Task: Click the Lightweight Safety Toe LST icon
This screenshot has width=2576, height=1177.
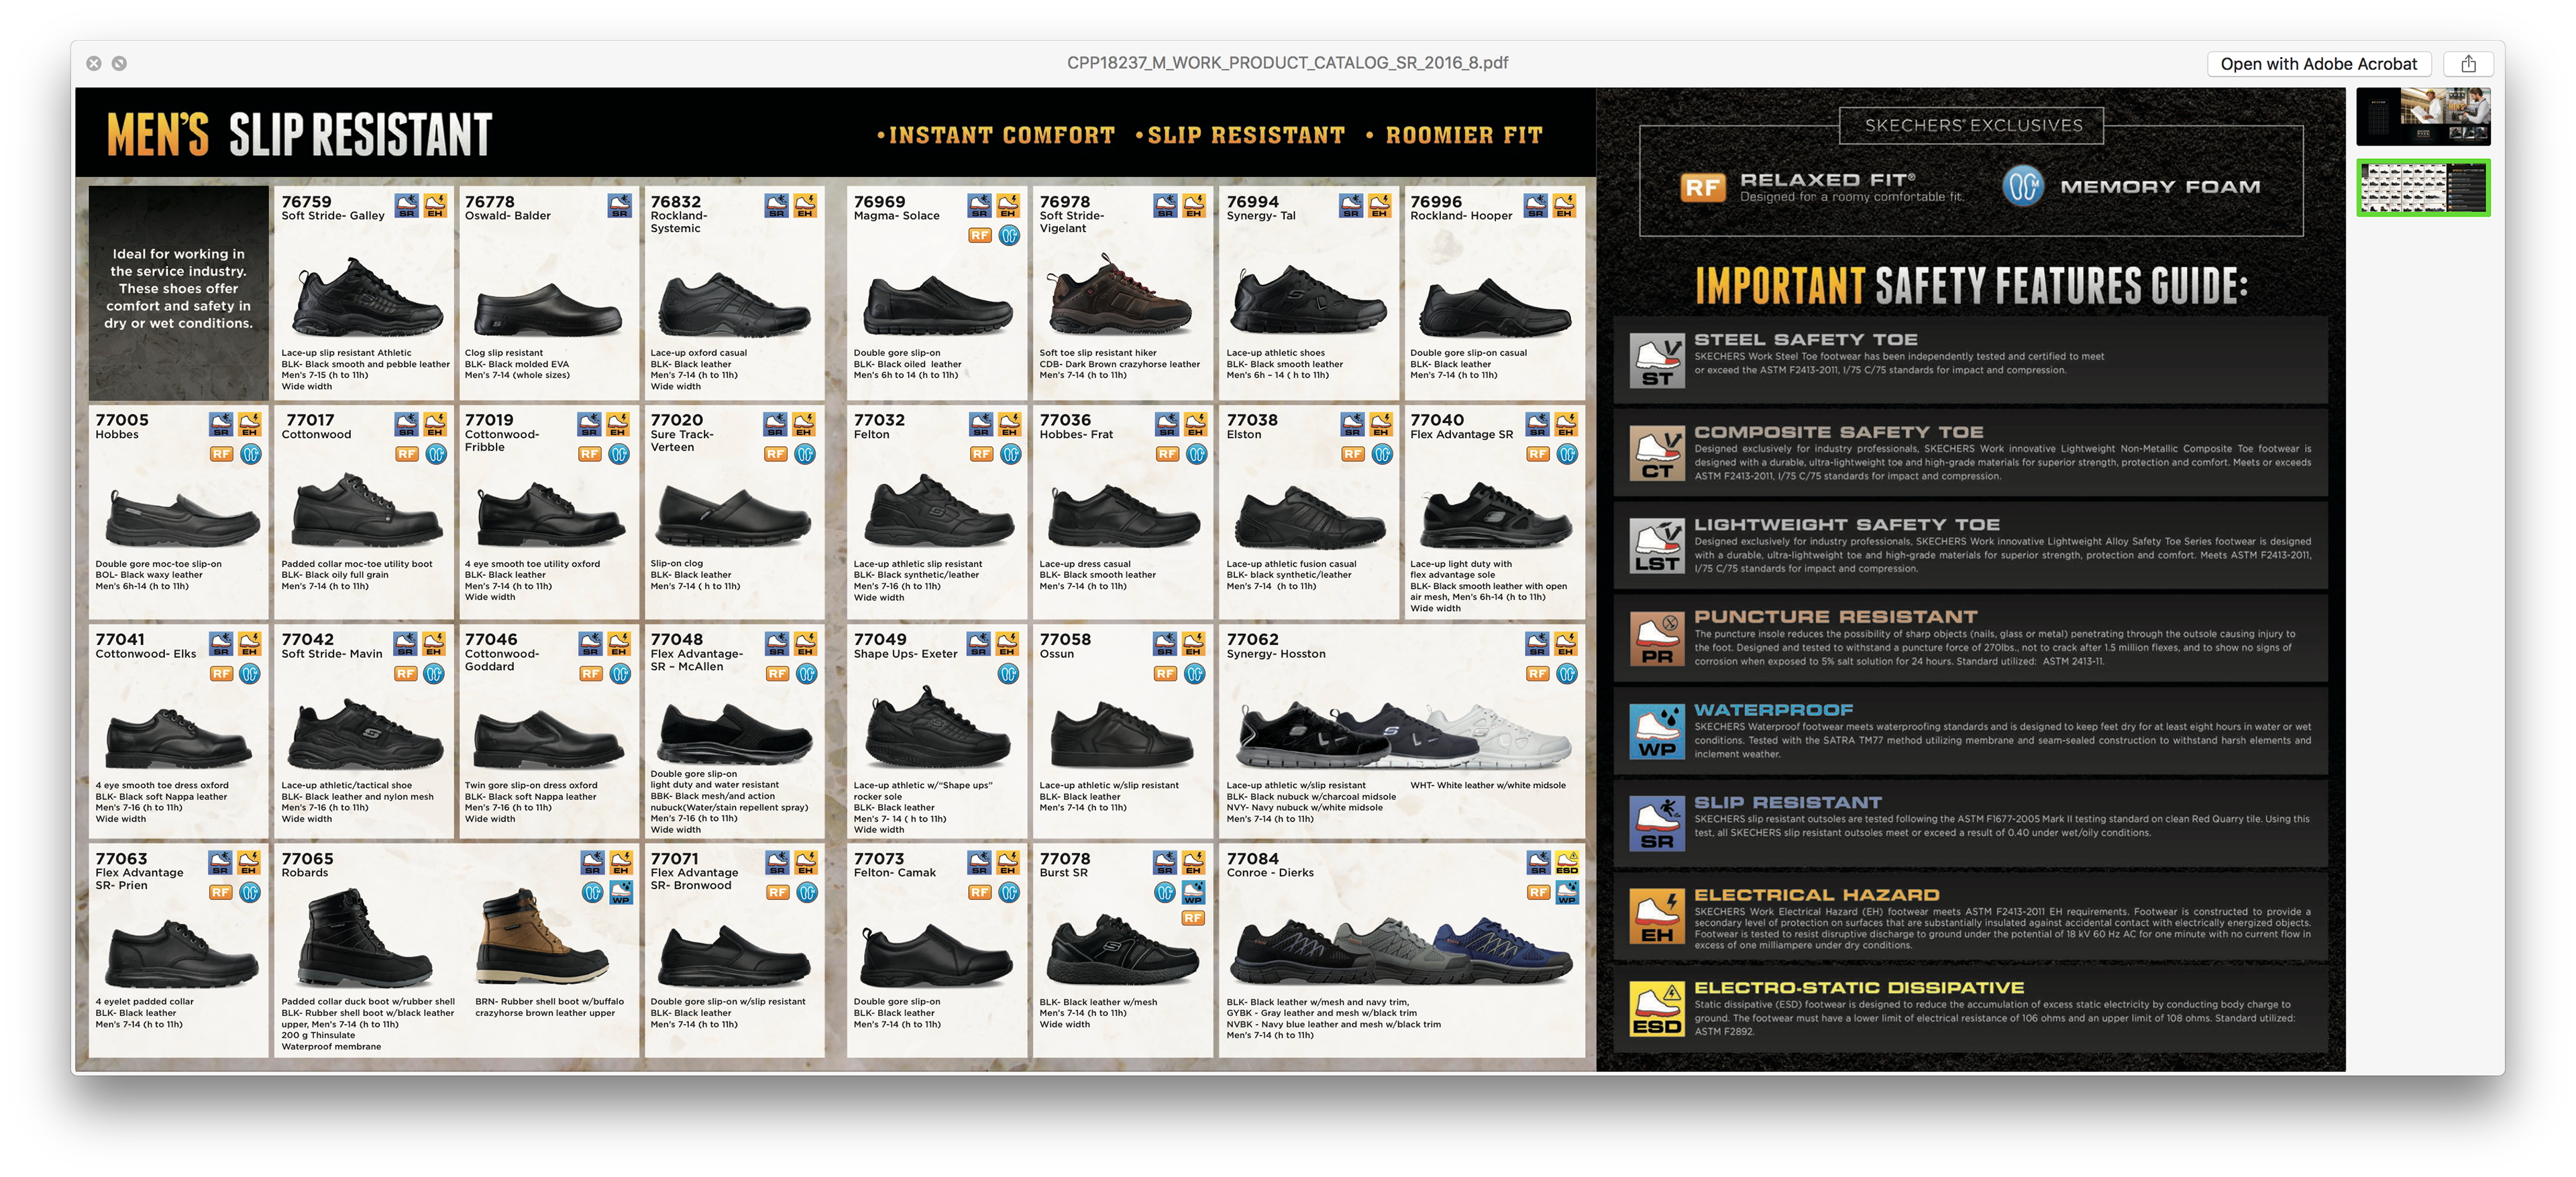Action: click(x=1657, y=546)
